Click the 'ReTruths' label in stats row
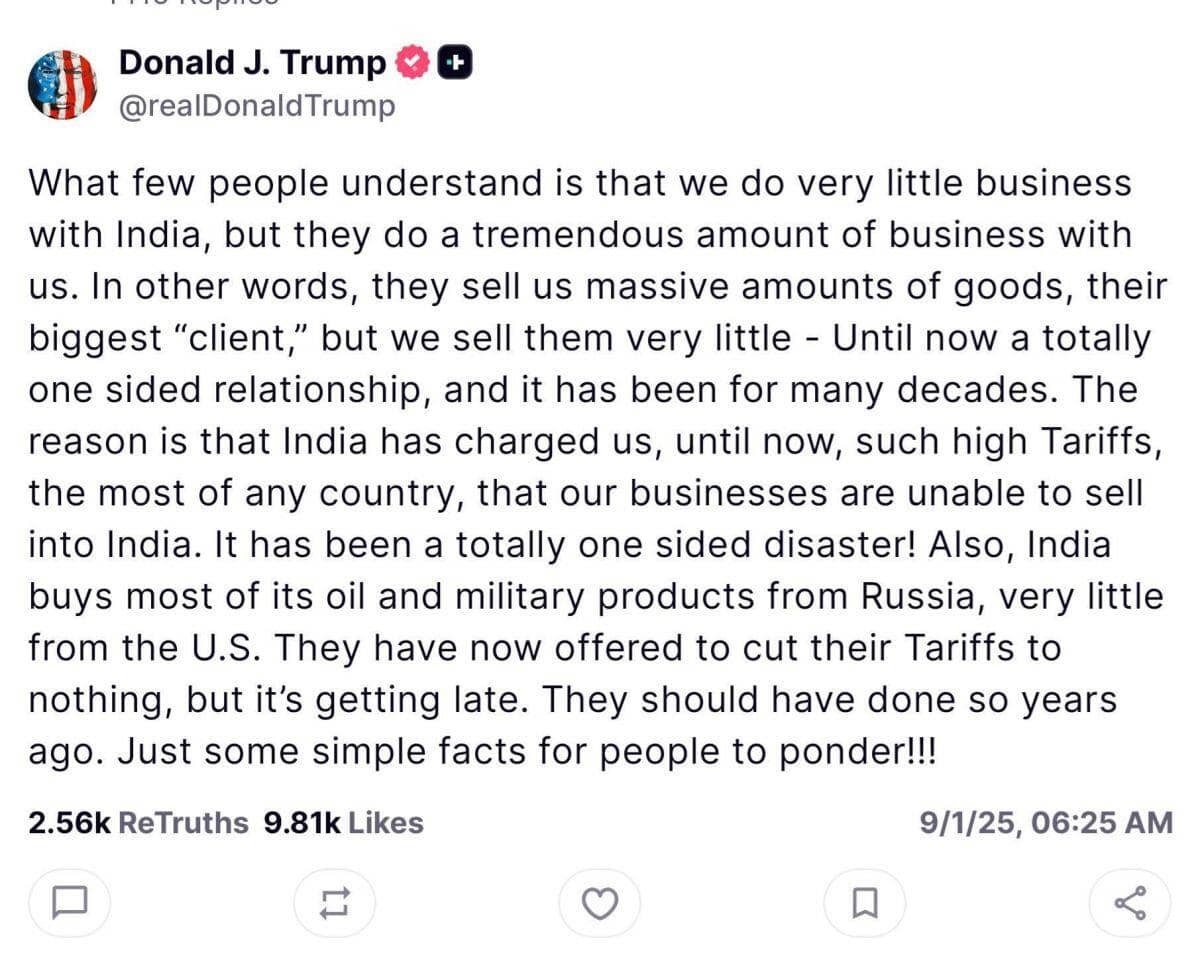This screenshot has height=959, width=1200. coord(182,823)
